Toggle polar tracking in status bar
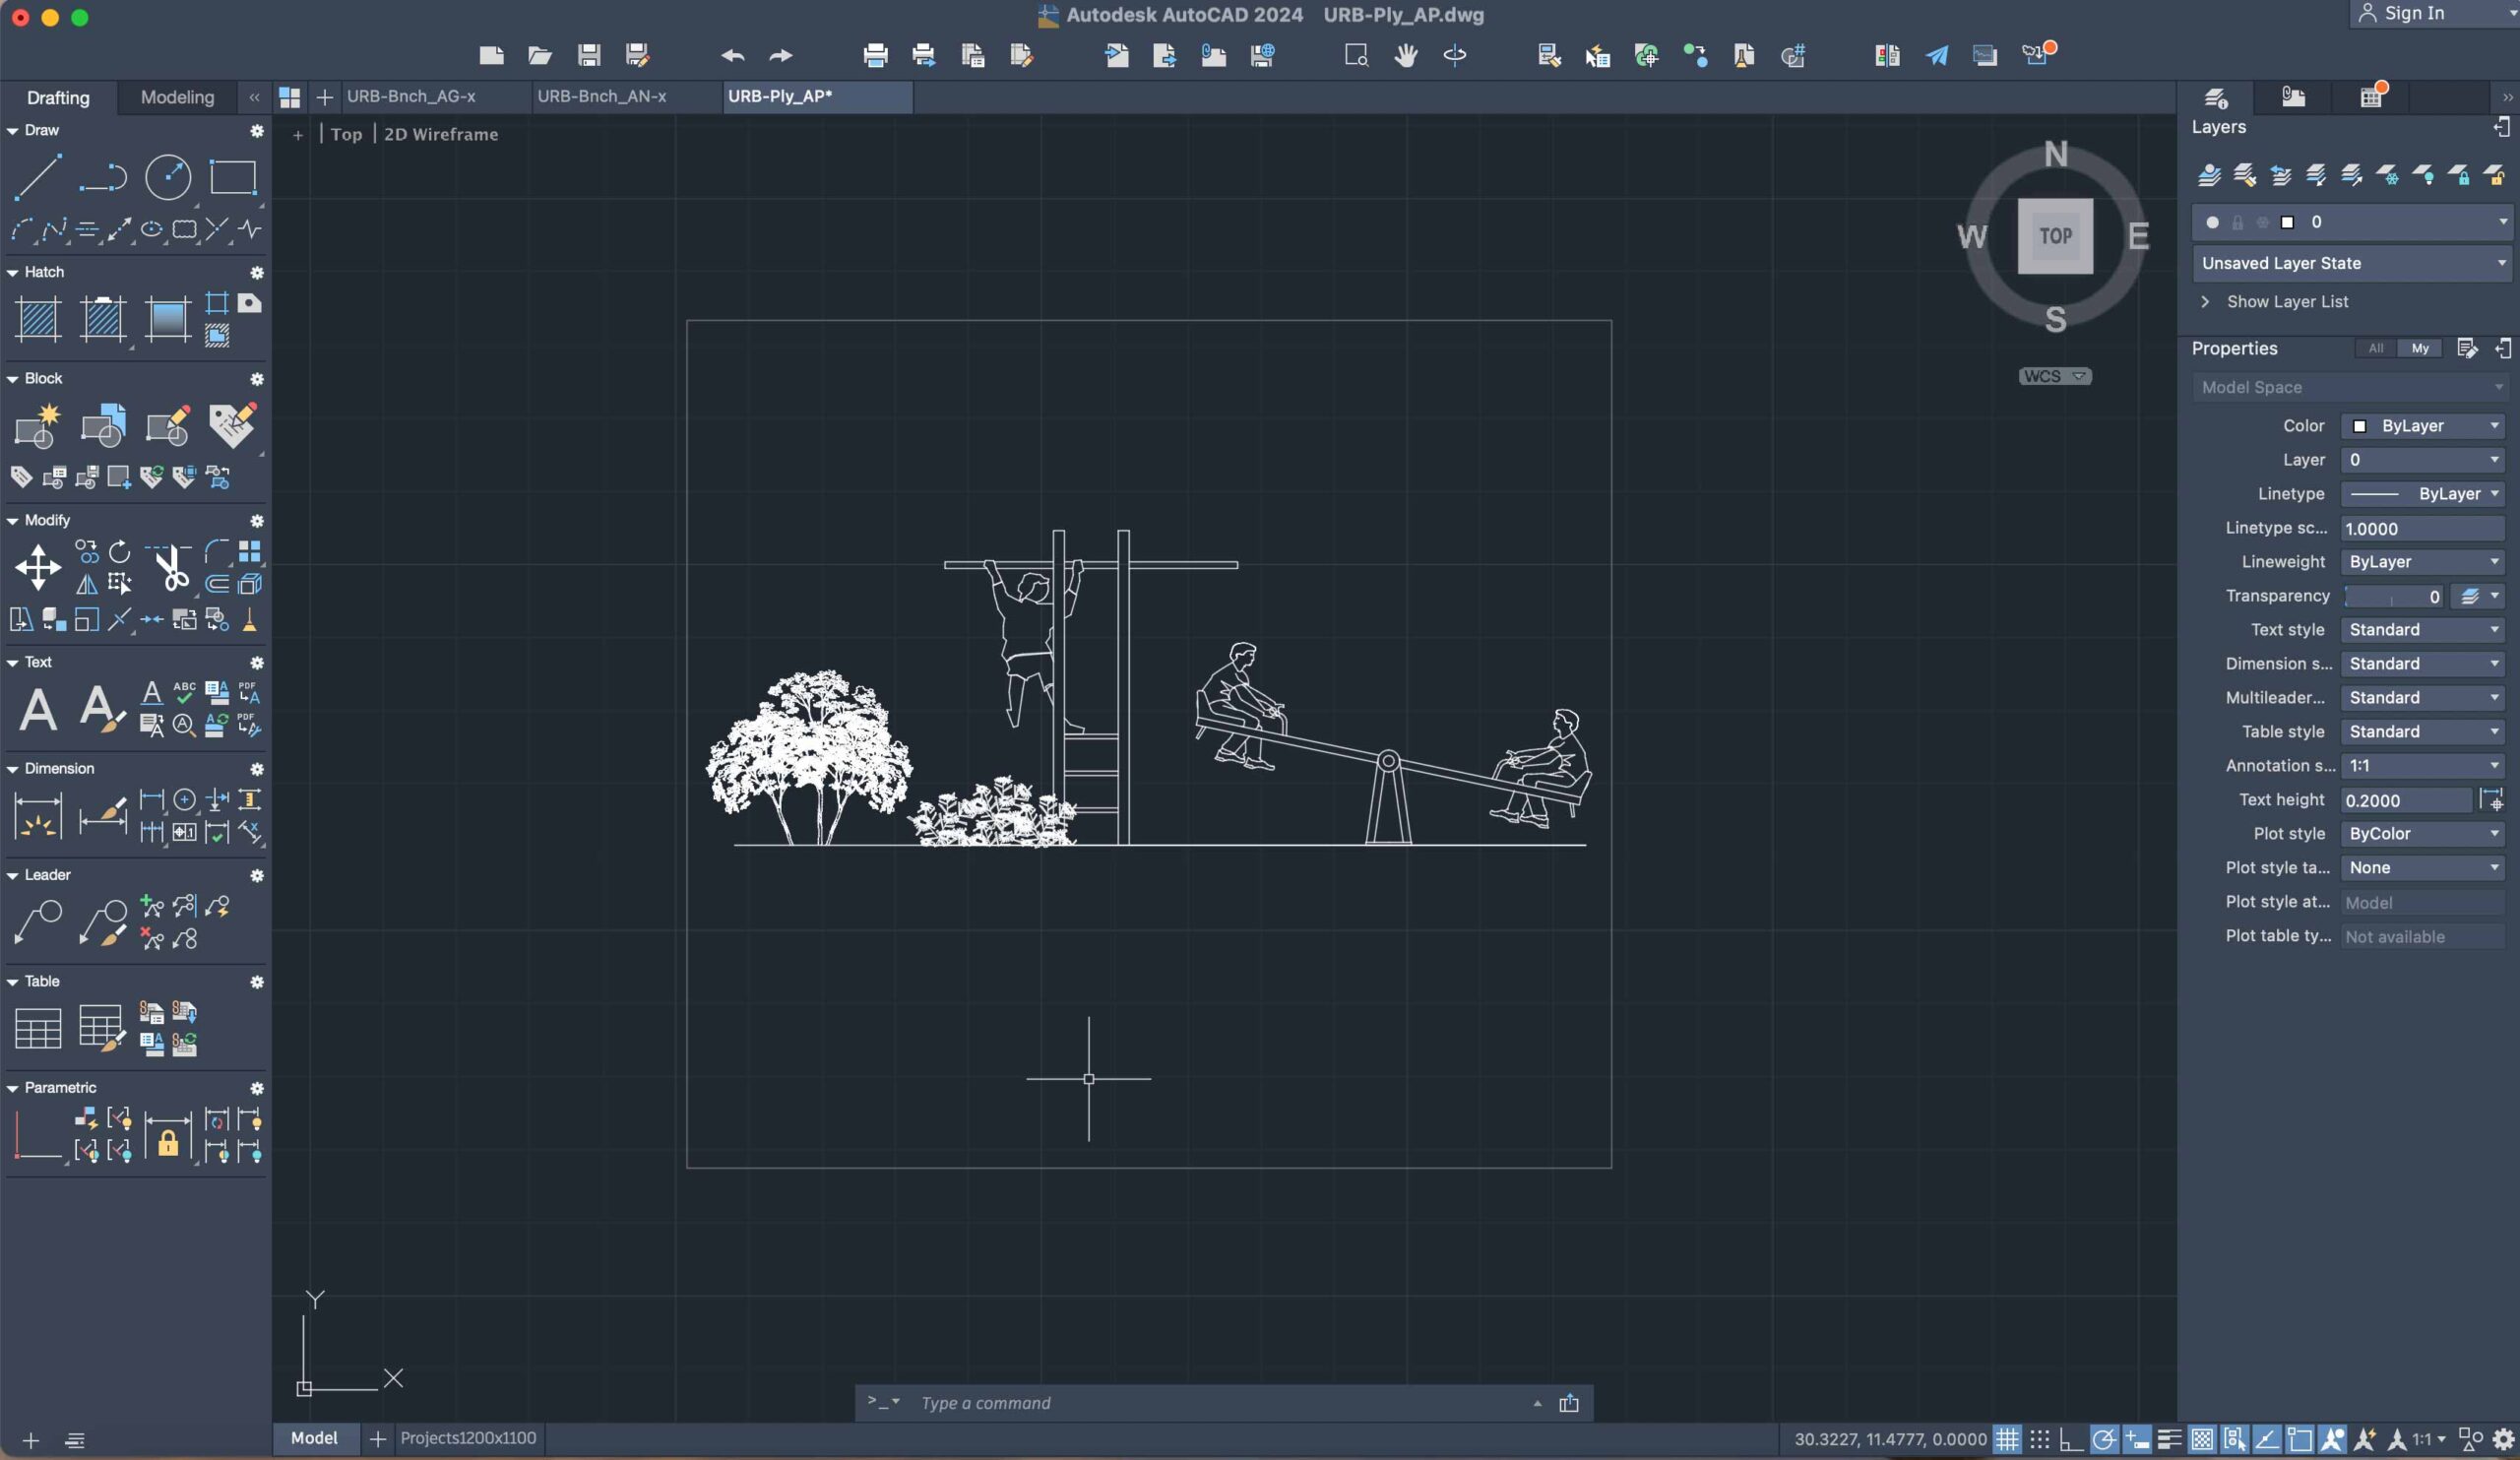This screenshot has width=2520, height=1460. (2104, 1439)
